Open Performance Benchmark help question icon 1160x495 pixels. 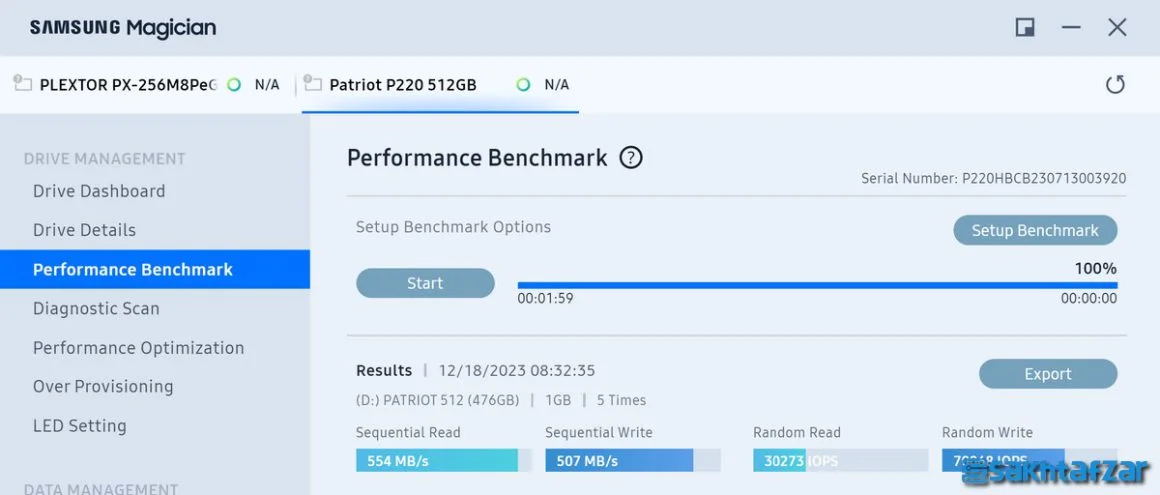631,158
